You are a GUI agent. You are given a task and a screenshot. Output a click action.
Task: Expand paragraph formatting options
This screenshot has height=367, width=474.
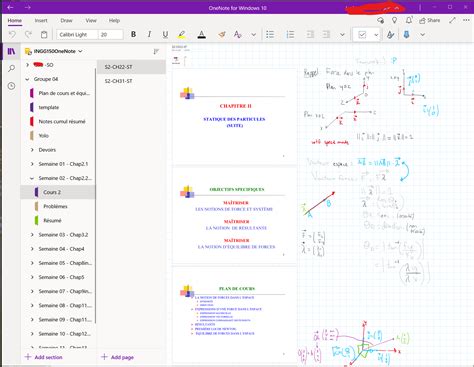(x=342, y=34)
